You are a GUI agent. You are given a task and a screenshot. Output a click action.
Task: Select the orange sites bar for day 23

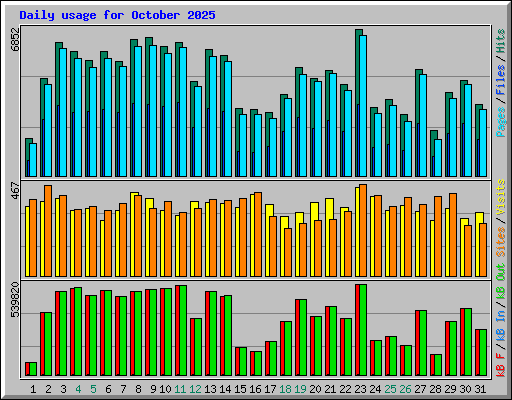363,230
